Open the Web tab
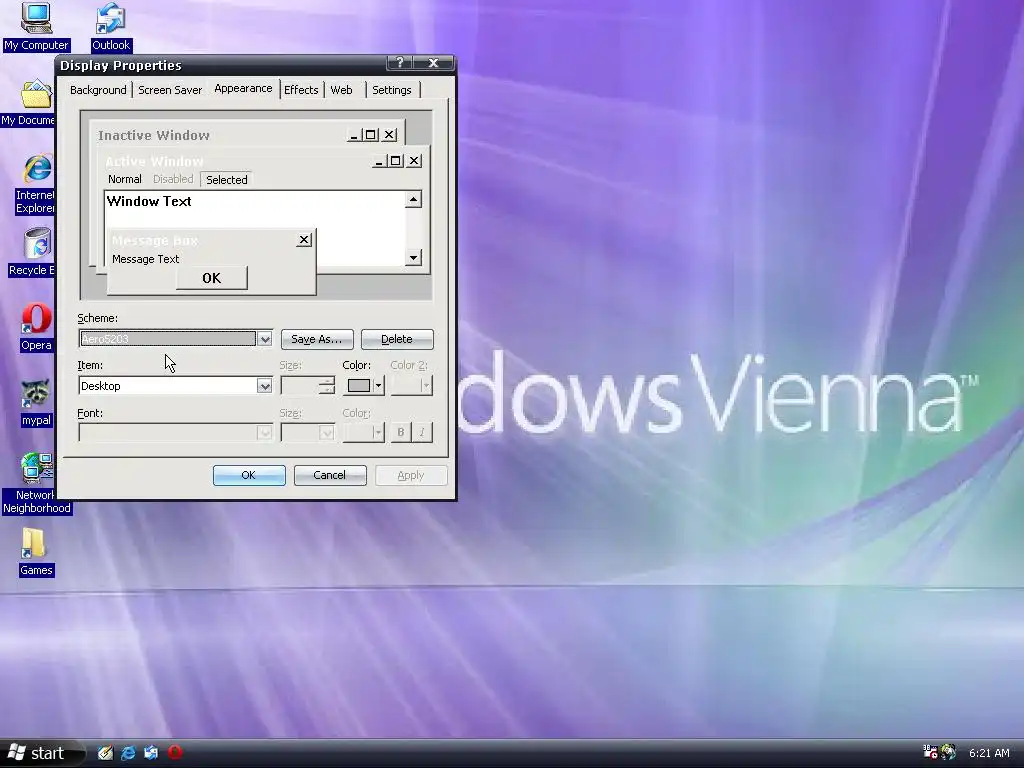The image size is (1024, 768). (x=341, y=90)
